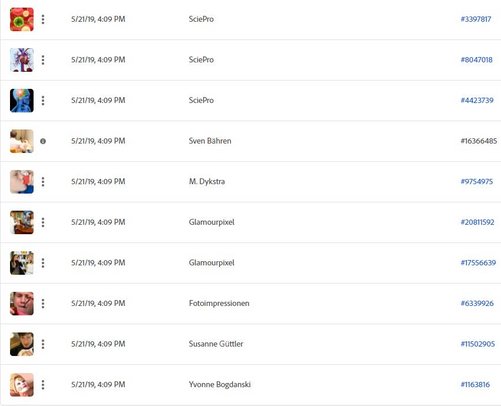
Task: Open asset link #9754975
Action: [477, 182]
